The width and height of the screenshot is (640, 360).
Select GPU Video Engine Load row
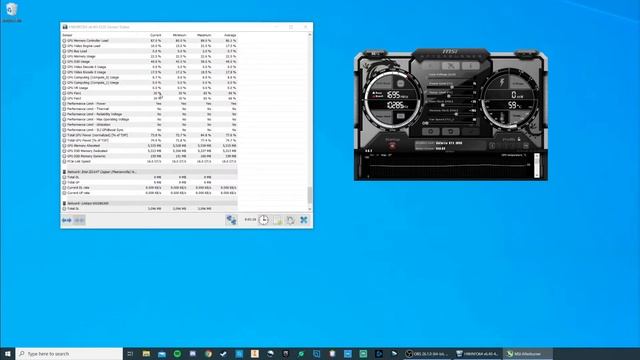tap(149, 46)
